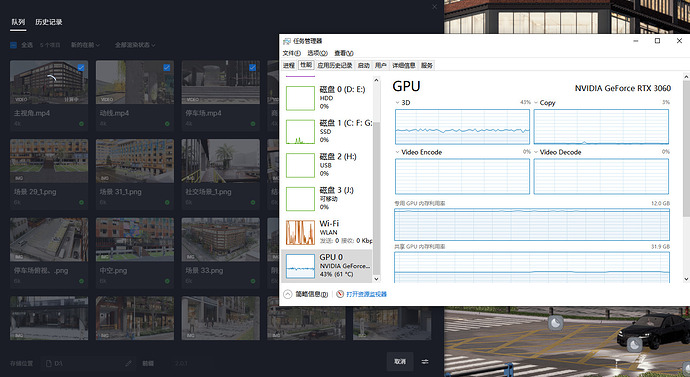Open 打开资源监视器 link
The width and height of the screenshot is (690, 377).
[x=366, y=294]
